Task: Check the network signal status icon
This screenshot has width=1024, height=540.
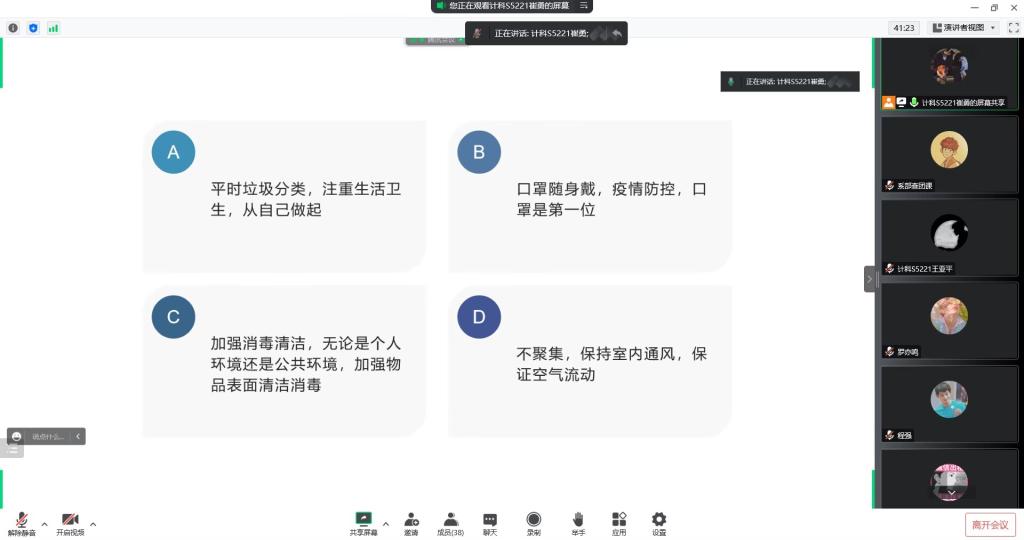Action: point(53,28)
